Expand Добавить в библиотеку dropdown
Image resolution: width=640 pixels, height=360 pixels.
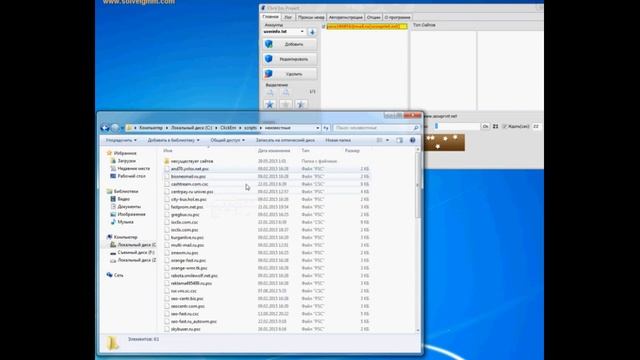tap(173, 140)
